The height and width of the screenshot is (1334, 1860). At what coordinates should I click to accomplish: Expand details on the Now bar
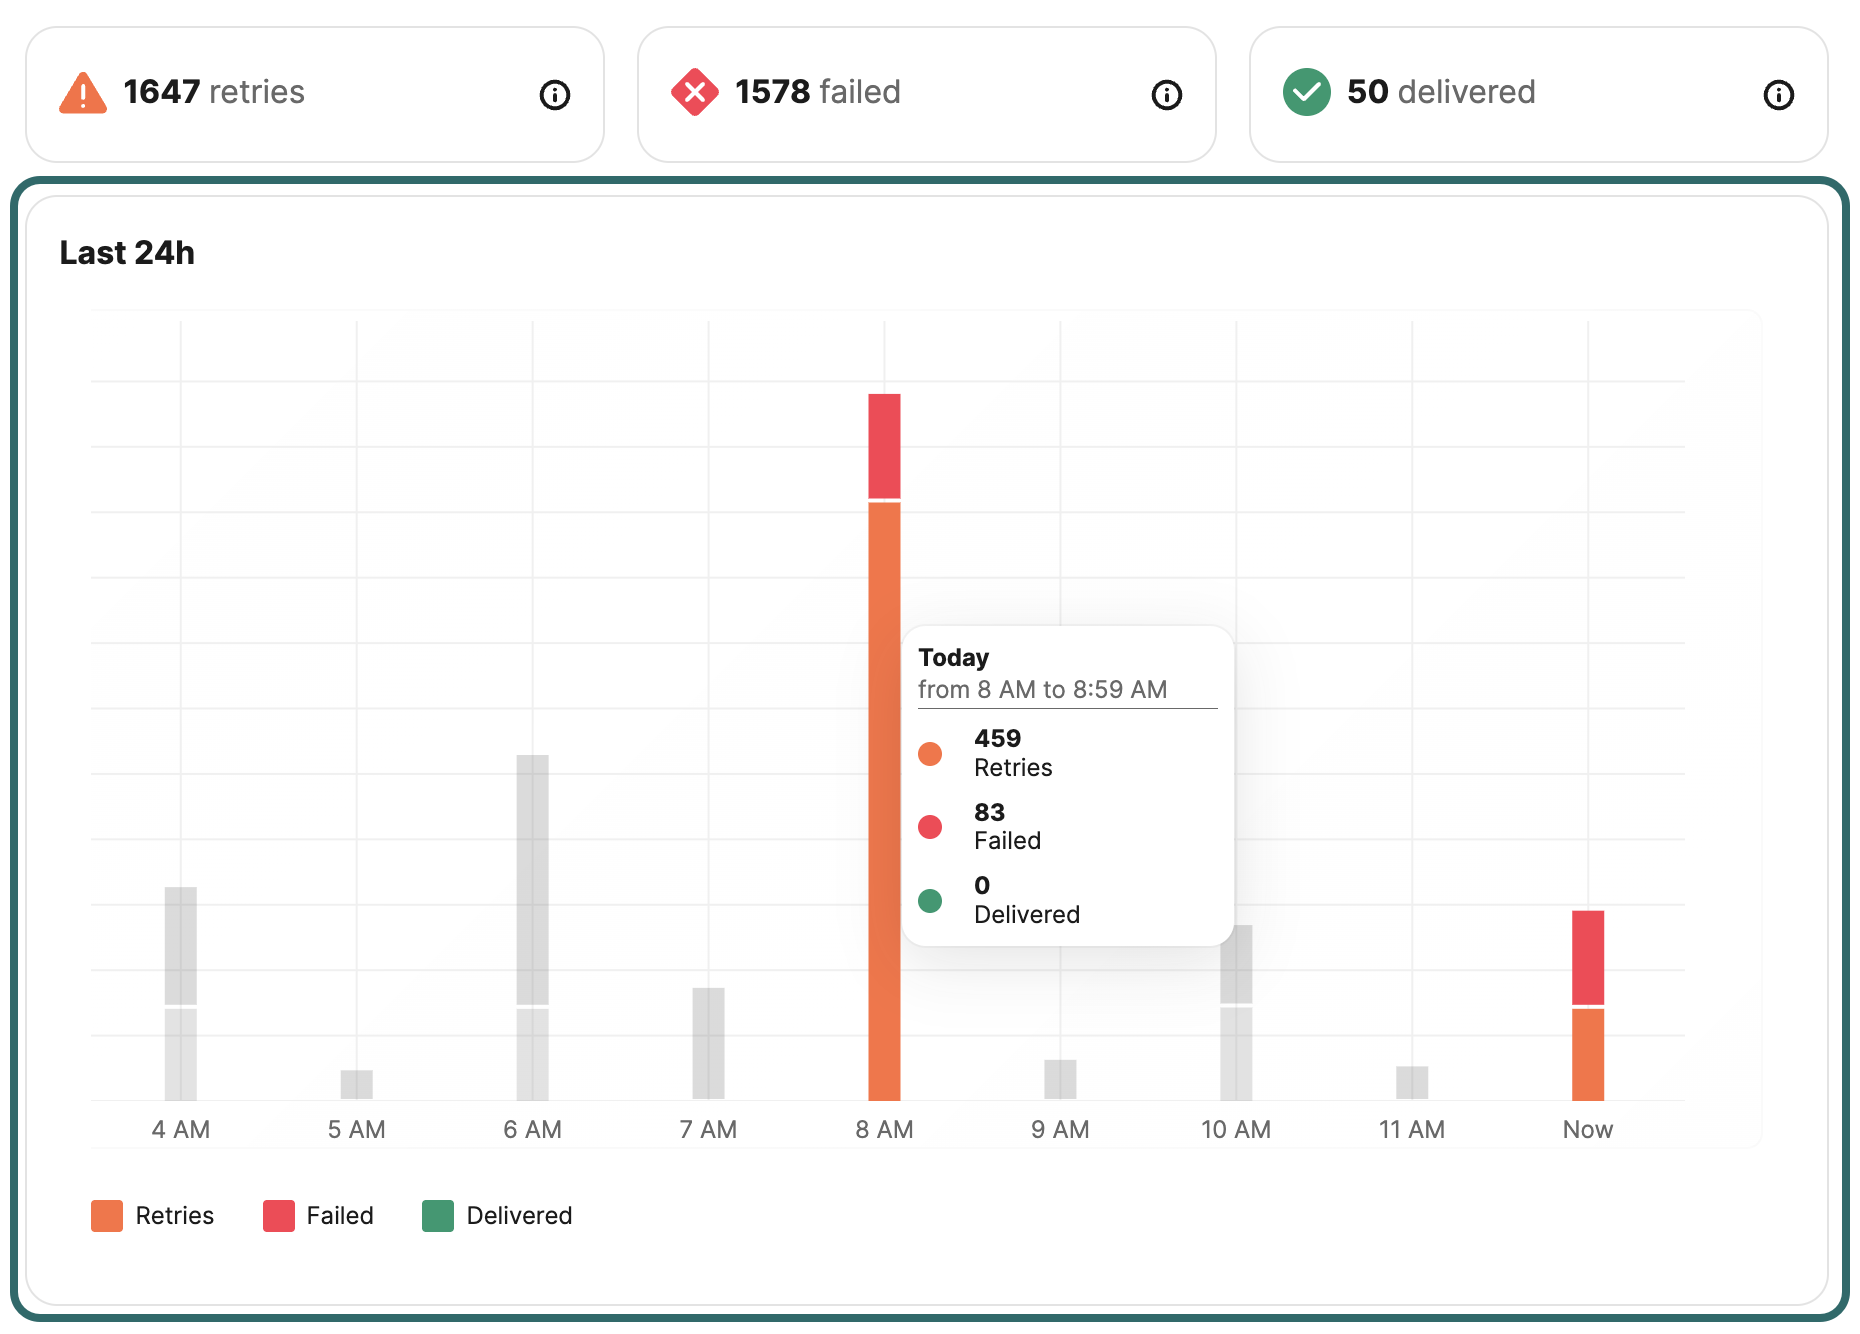1587,1000
